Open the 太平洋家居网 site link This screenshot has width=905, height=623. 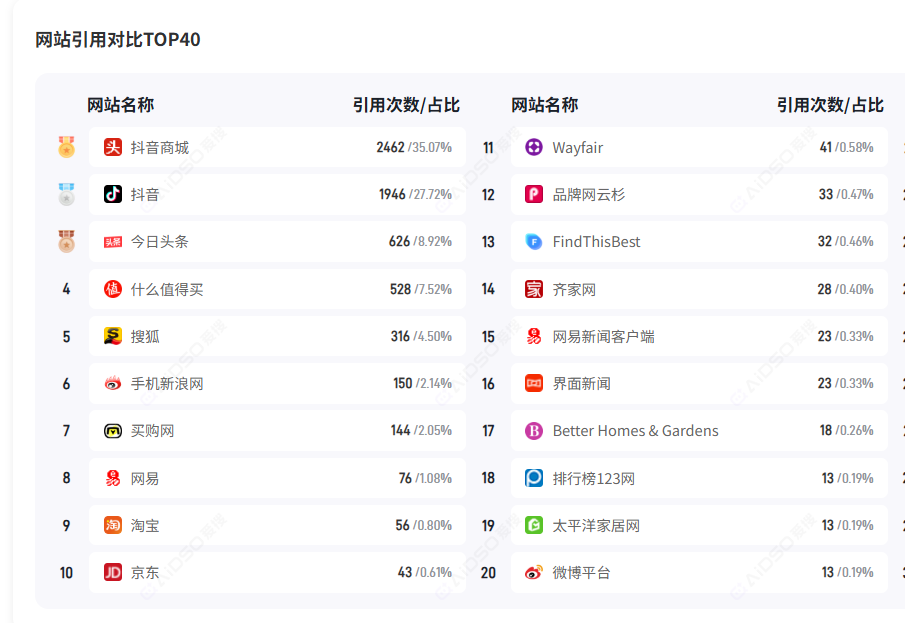click(x=596, y=525)
